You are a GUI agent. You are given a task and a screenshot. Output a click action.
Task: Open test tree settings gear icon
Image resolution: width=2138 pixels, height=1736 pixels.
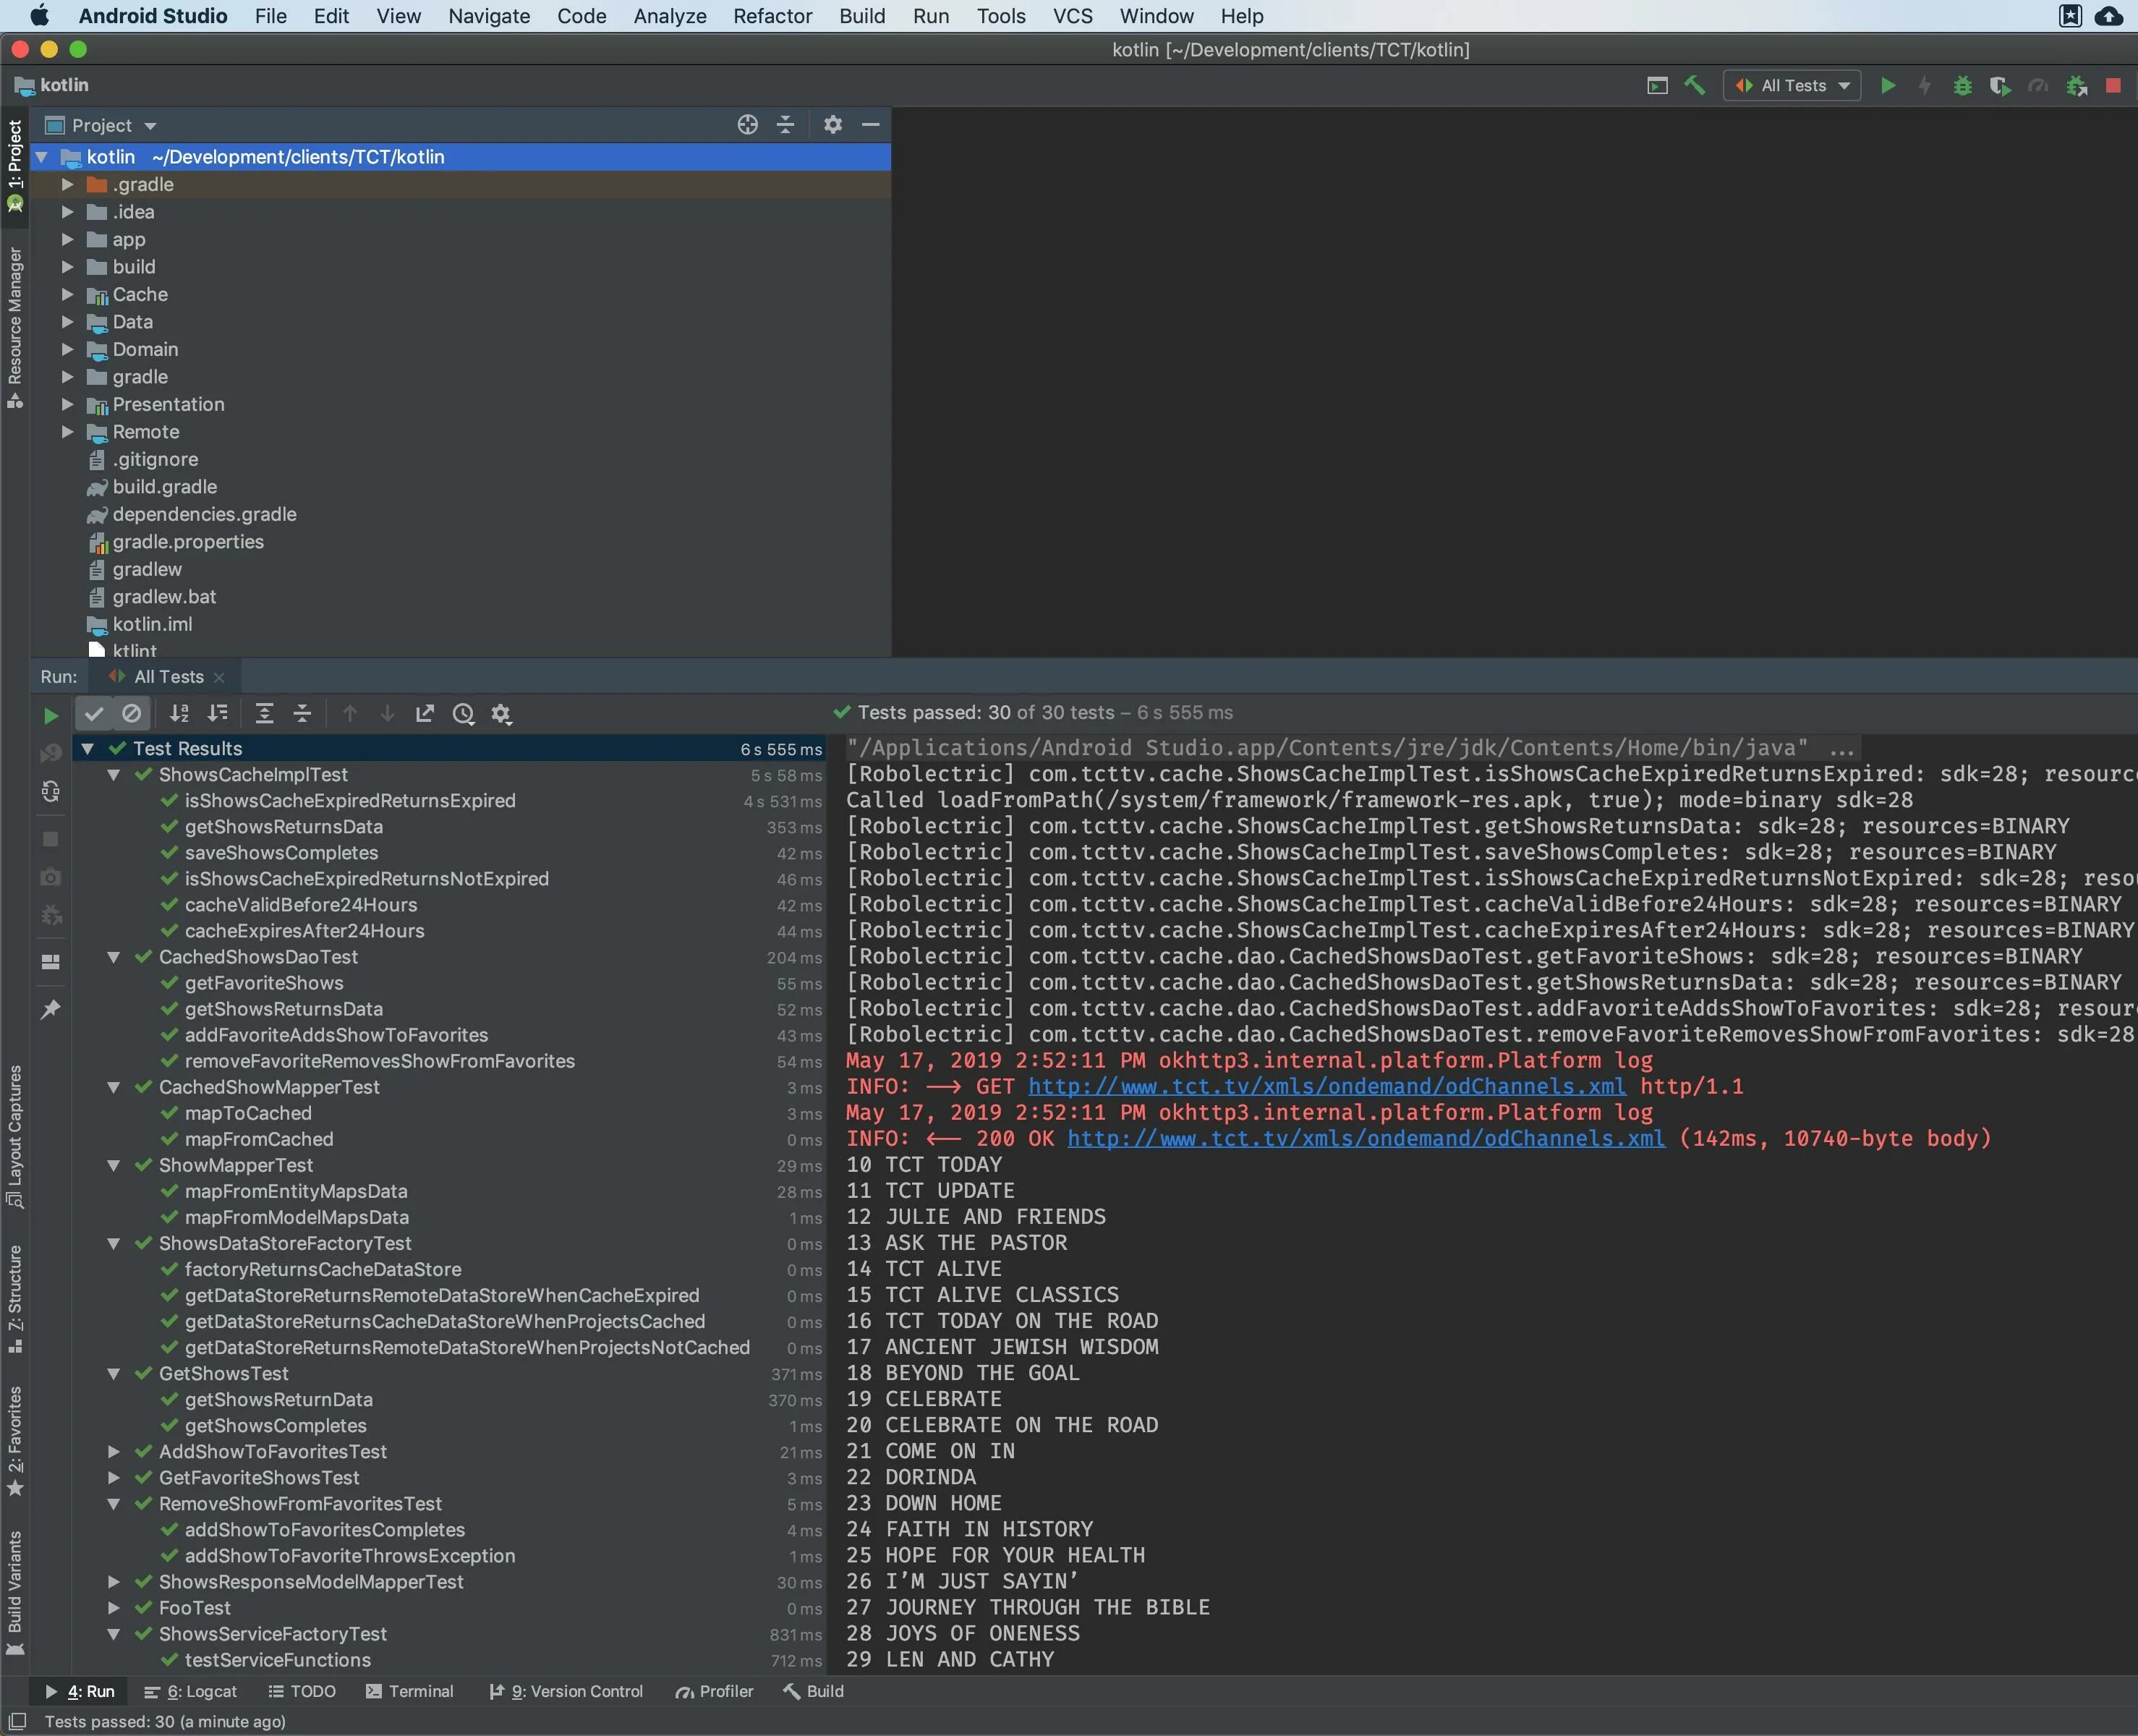tap(502, 714)
